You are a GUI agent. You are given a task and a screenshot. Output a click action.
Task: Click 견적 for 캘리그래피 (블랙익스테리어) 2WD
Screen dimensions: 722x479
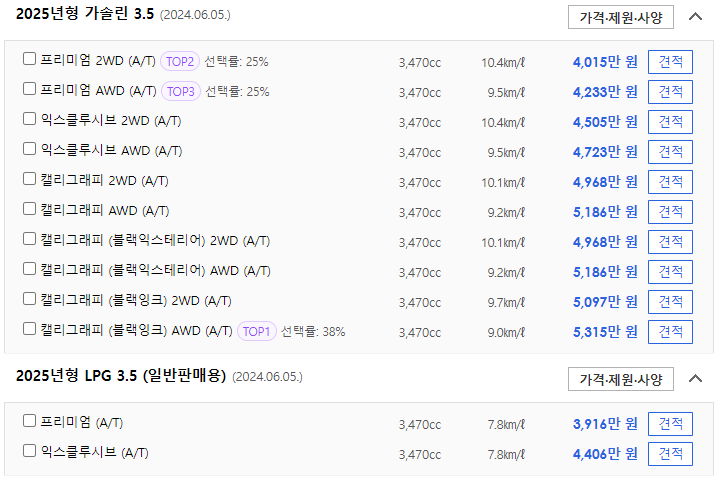(670, 242)
